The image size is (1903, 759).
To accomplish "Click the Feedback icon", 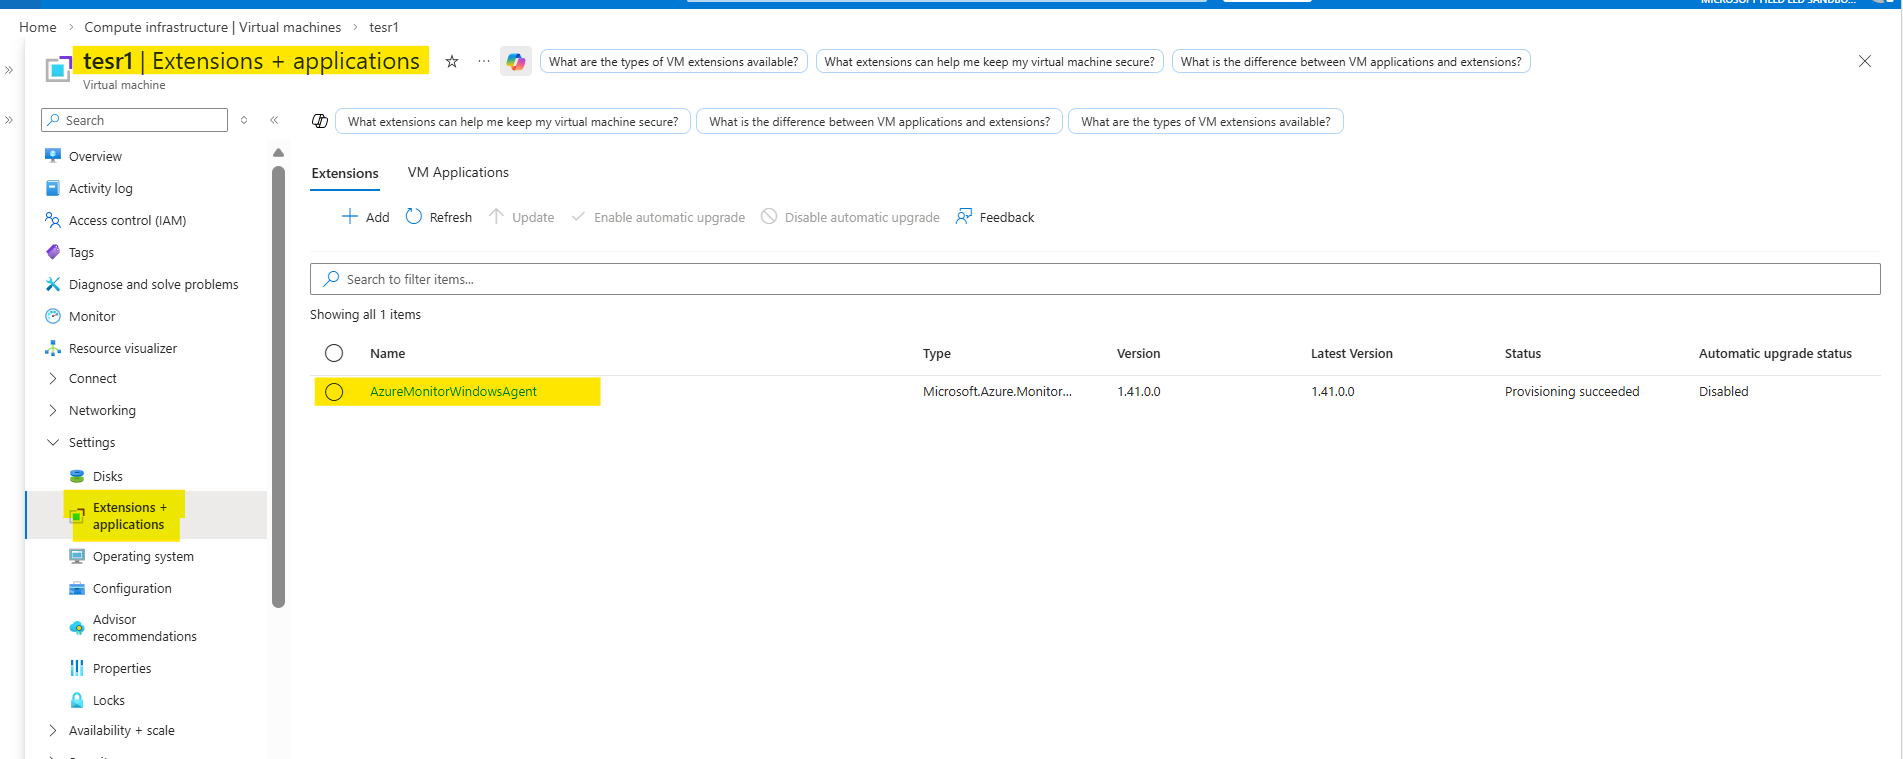I will point(964,216).
